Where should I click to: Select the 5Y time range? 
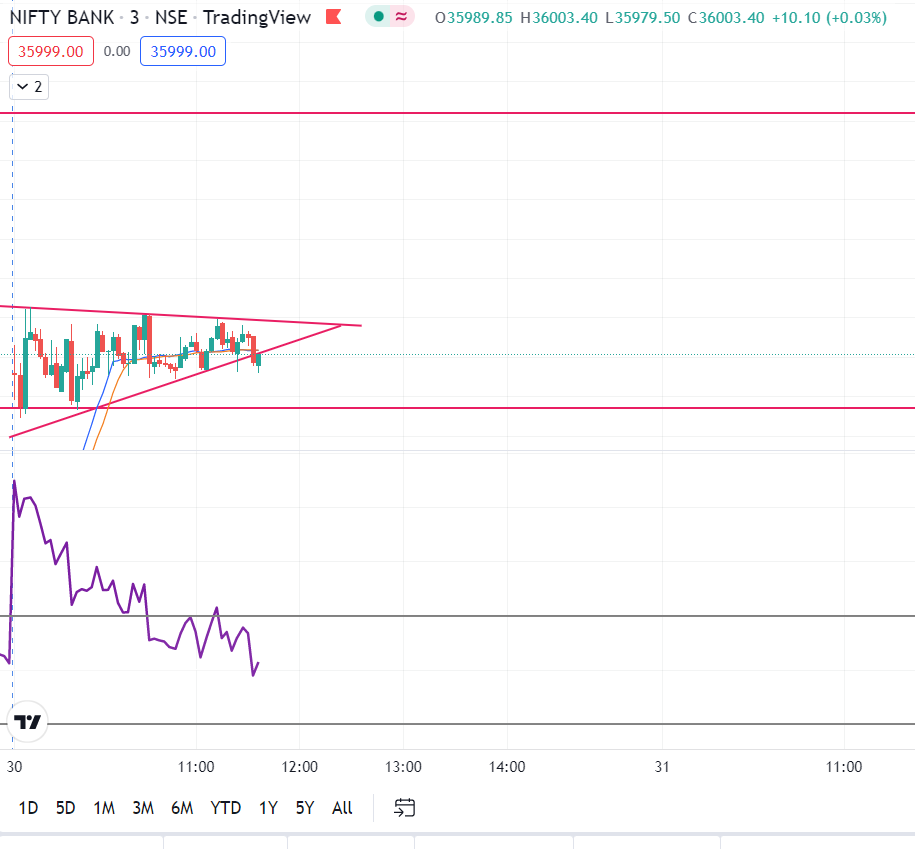(x=305, y=808)
